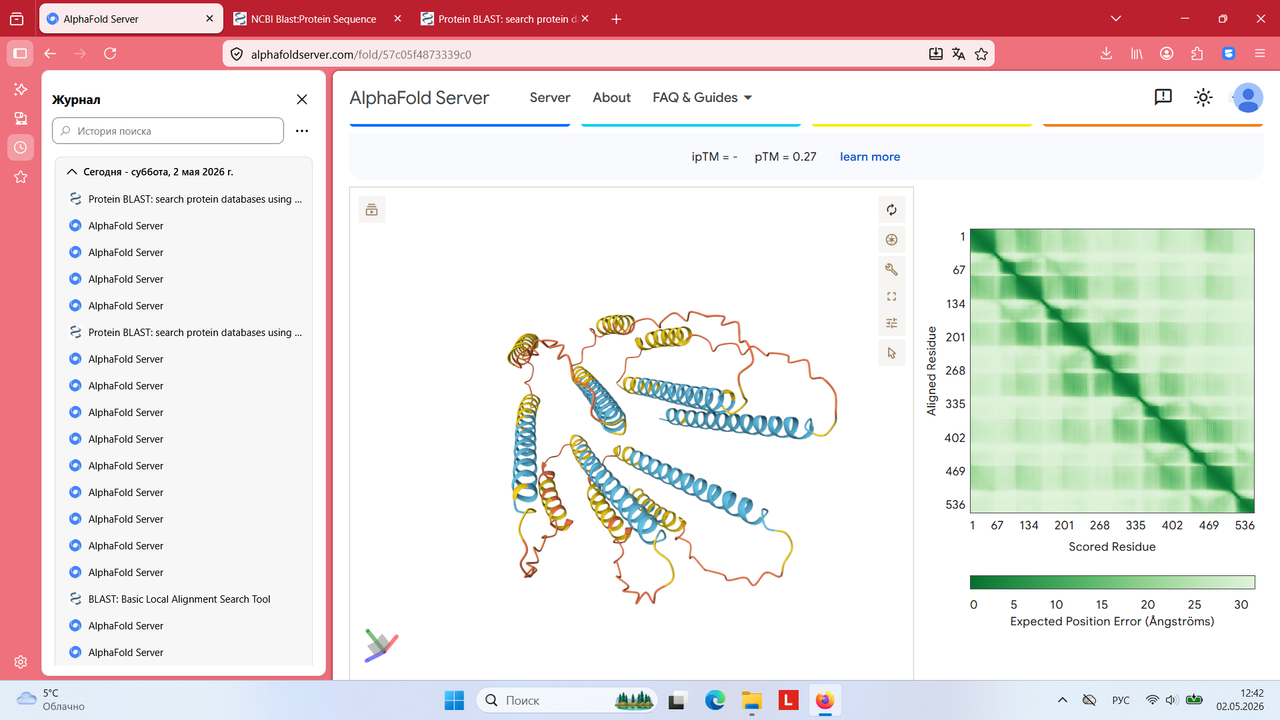This screenshot has width=1280, height=720.
Task: Open the Extensions panel
Action: coord(1198,54)
